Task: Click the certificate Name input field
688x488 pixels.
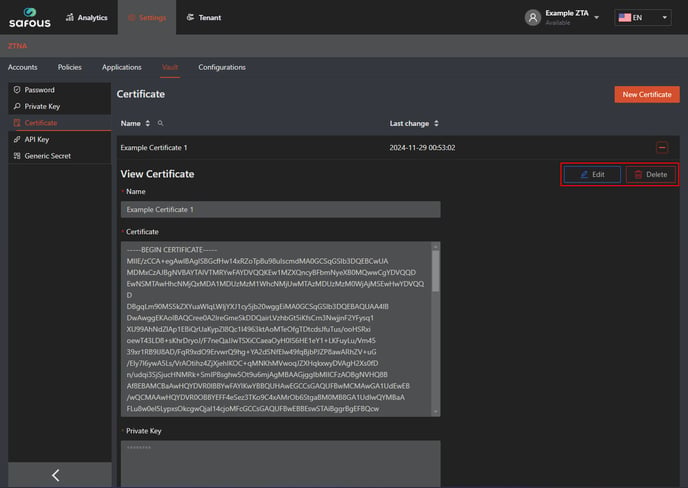Action: tap(280, 210)
